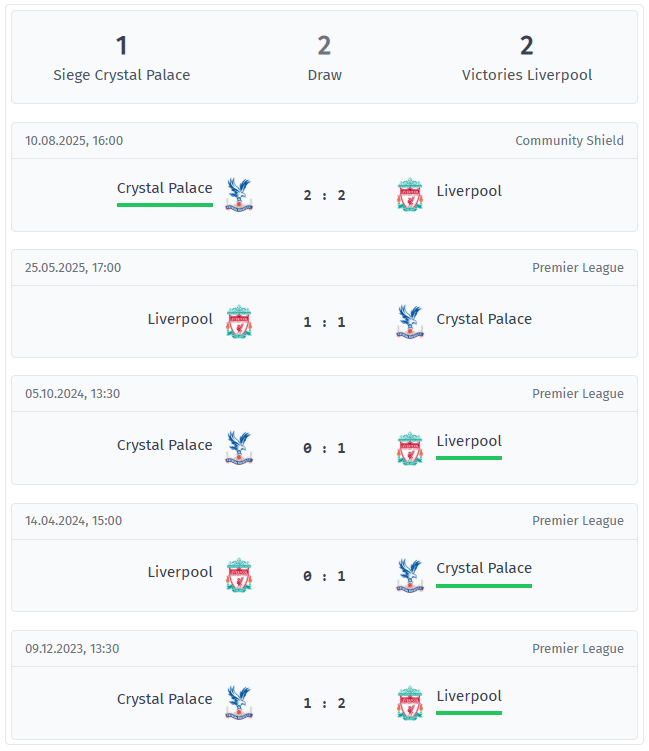Select Liverpool crest in the 14.04.2024 match
Viewport: 649px width, 751px height.
click(239, 576)
